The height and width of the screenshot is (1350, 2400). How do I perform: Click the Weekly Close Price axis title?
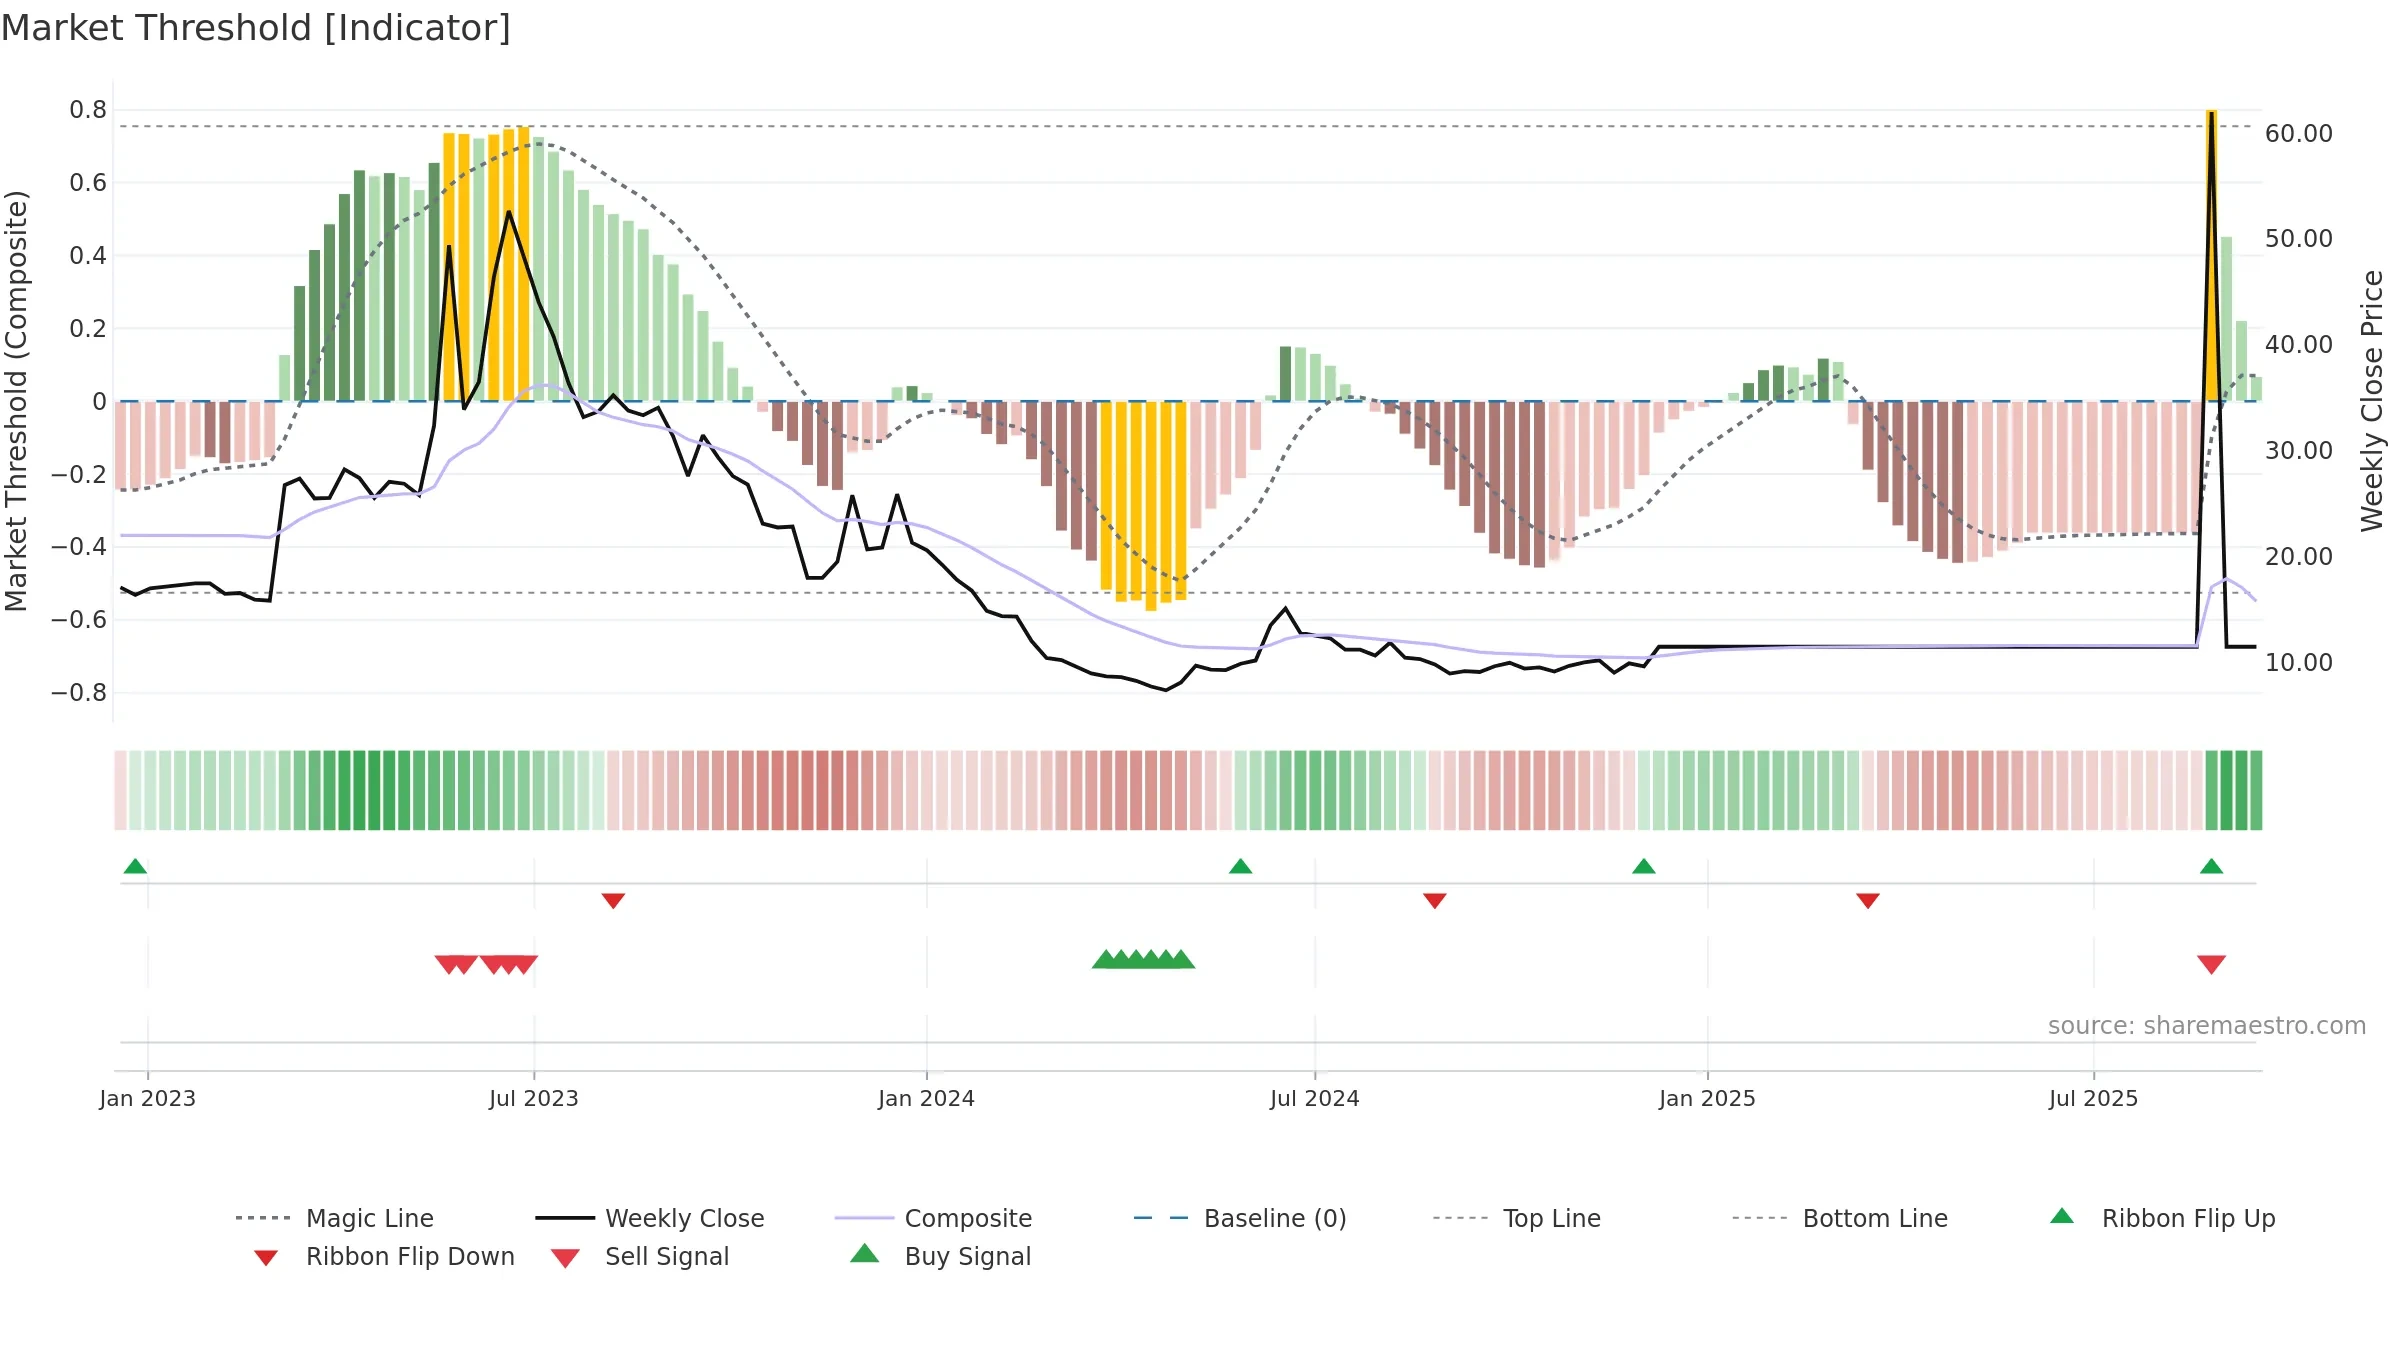[2372, 400]
